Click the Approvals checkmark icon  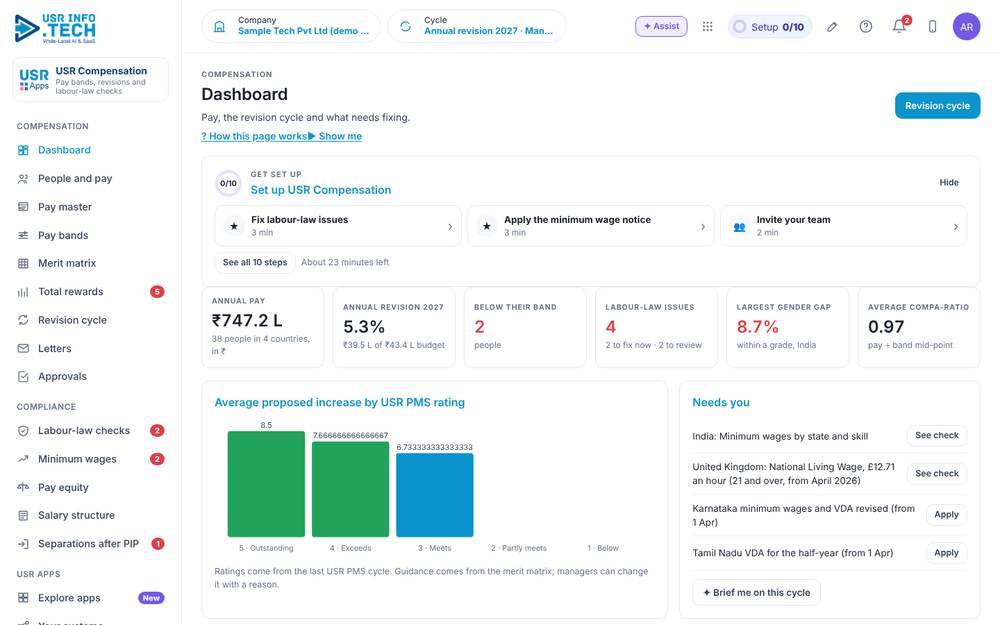pos(23,376)
